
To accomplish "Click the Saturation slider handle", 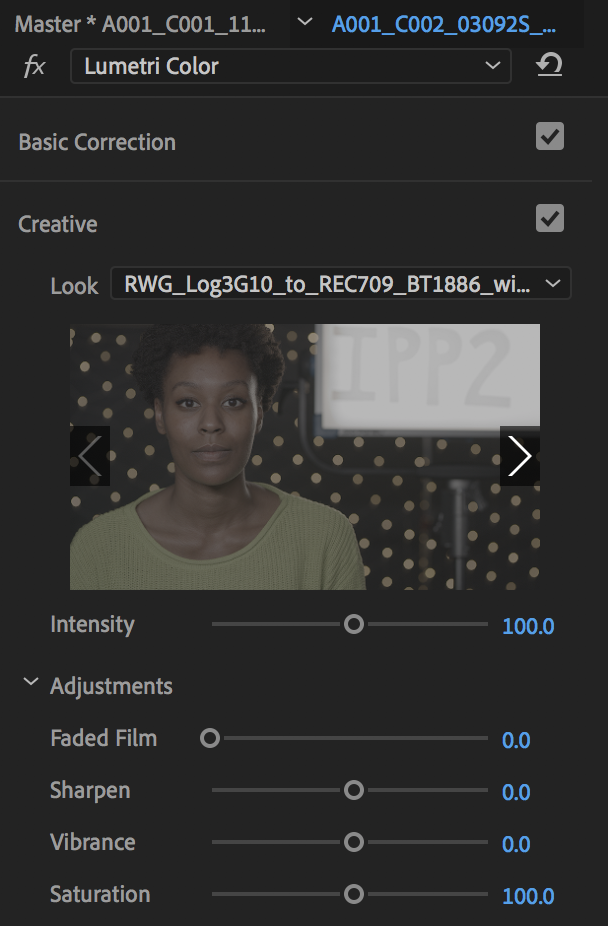I will pyautogui.click(x=354, y=894).
